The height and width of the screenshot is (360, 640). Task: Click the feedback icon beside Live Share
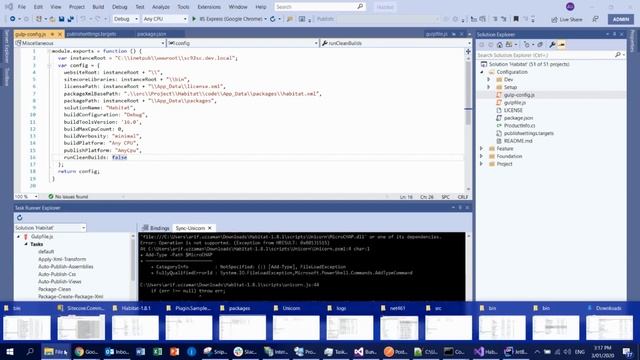point(596,19)
